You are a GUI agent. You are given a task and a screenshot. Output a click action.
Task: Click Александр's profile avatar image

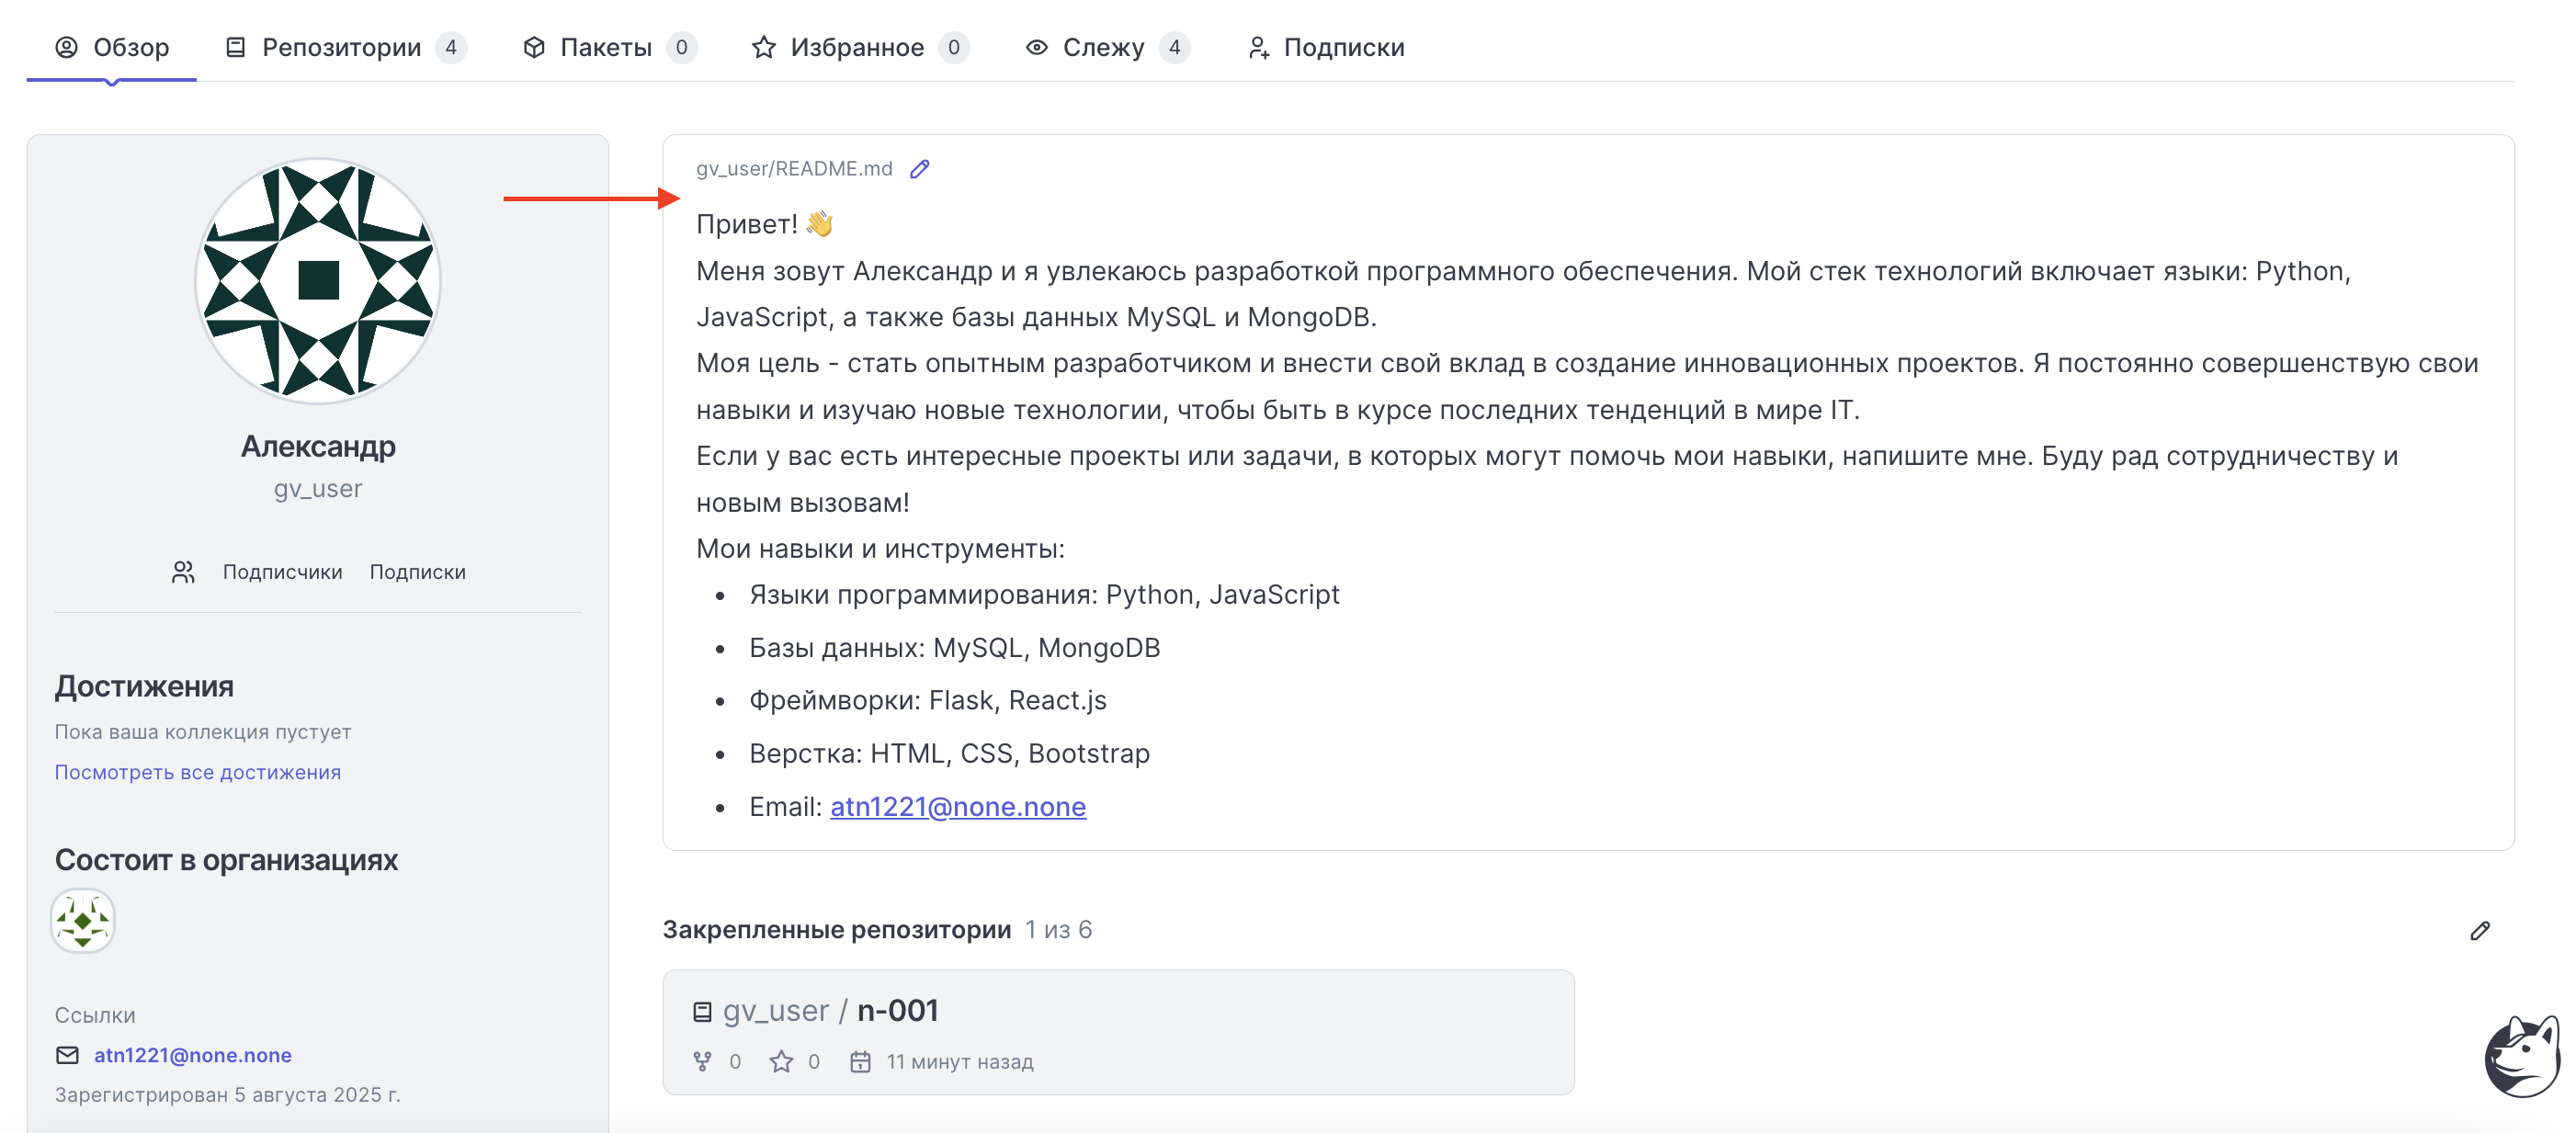318,281
